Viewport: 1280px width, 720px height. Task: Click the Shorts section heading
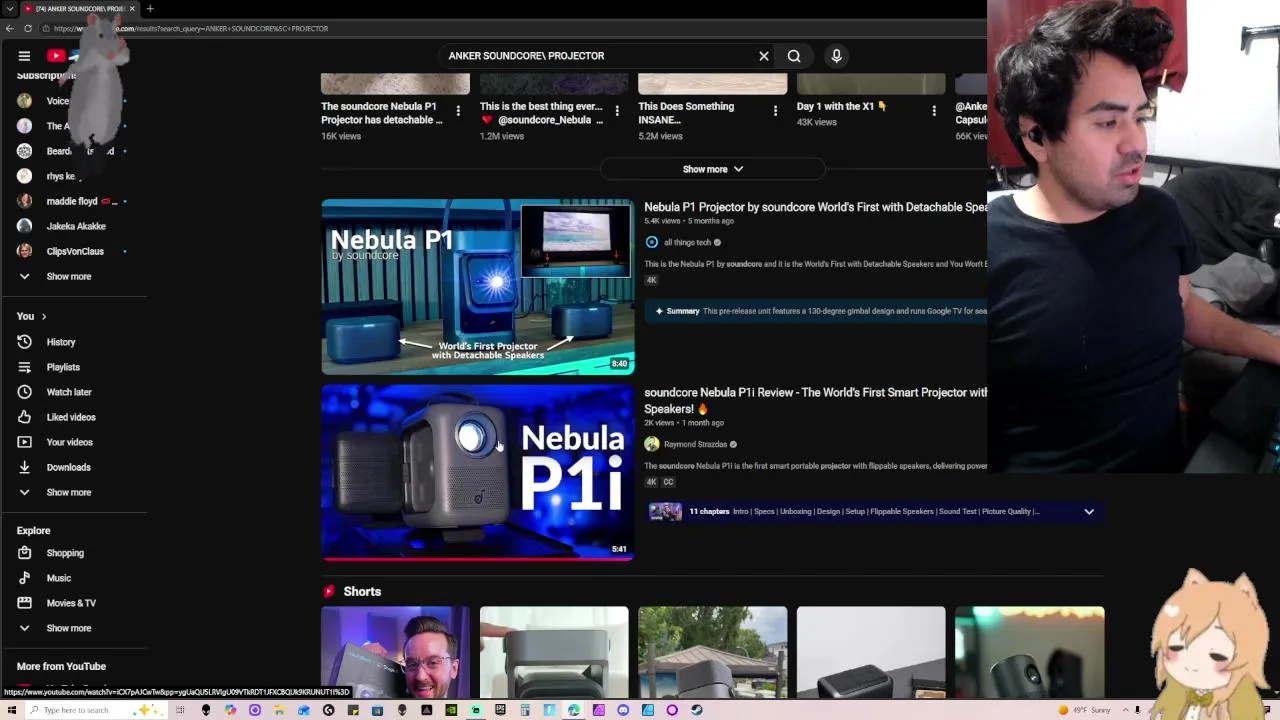click(362, 591)
